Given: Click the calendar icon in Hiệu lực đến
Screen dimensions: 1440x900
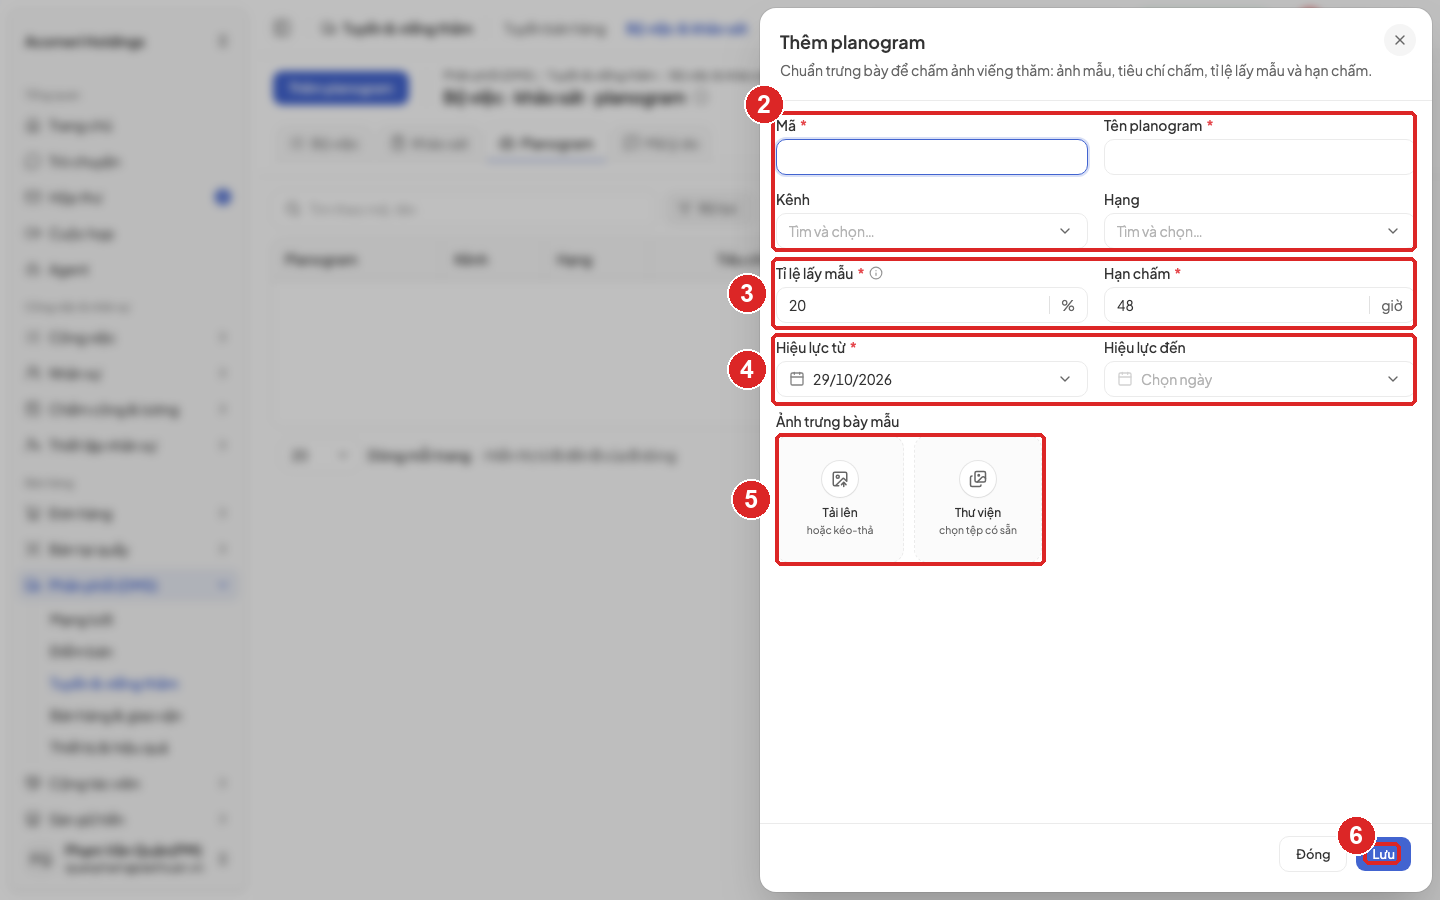Looking at the screenshot, I should click(1125, 379).
